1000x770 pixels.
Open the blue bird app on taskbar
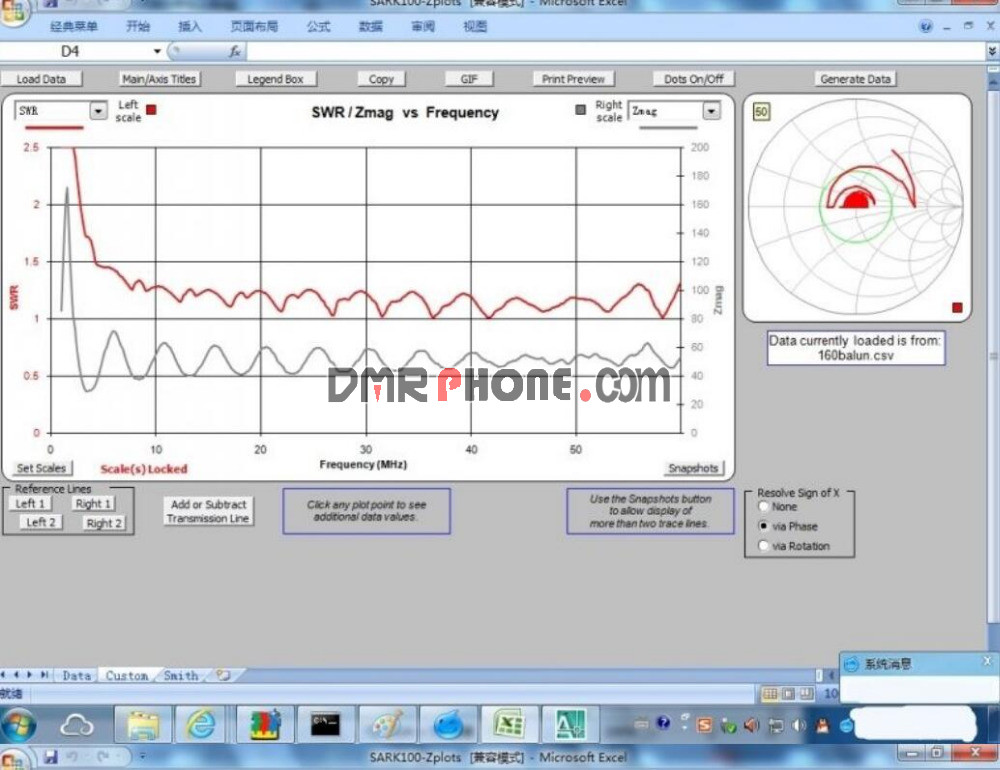click(448, 725)
